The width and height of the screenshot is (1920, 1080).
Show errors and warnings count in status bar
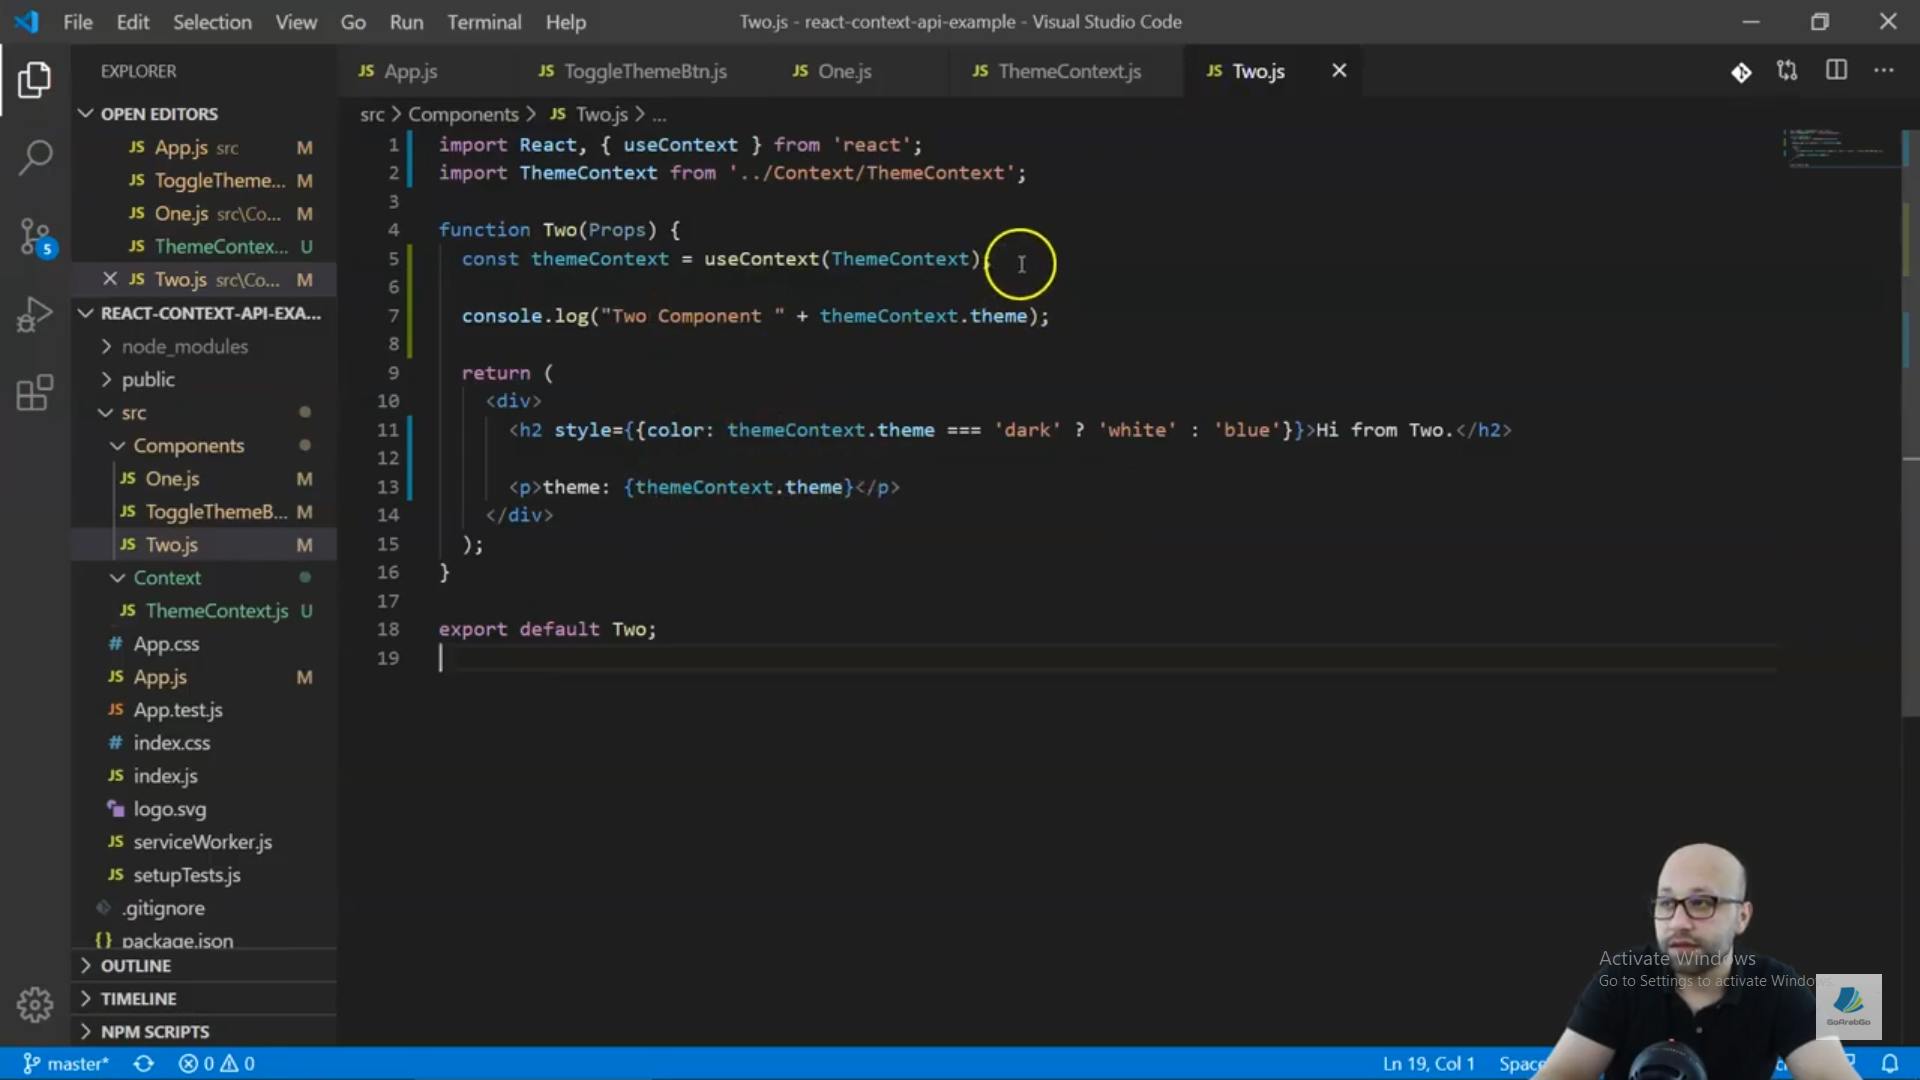click(x=216, y=1063)
